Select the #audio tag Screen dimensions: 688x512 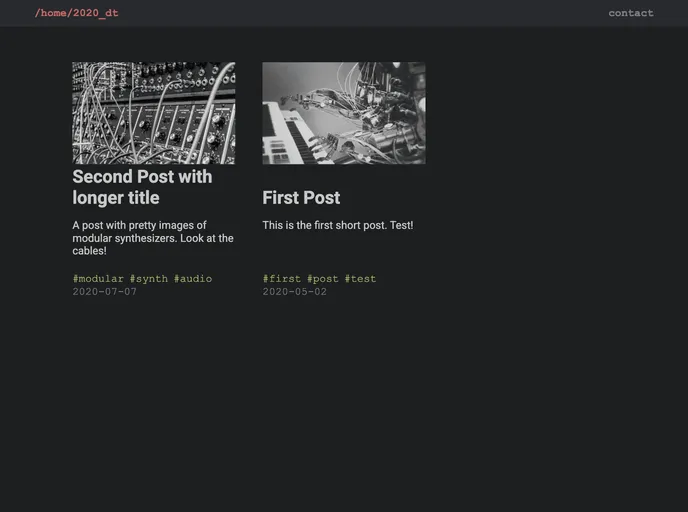[193, 279]
